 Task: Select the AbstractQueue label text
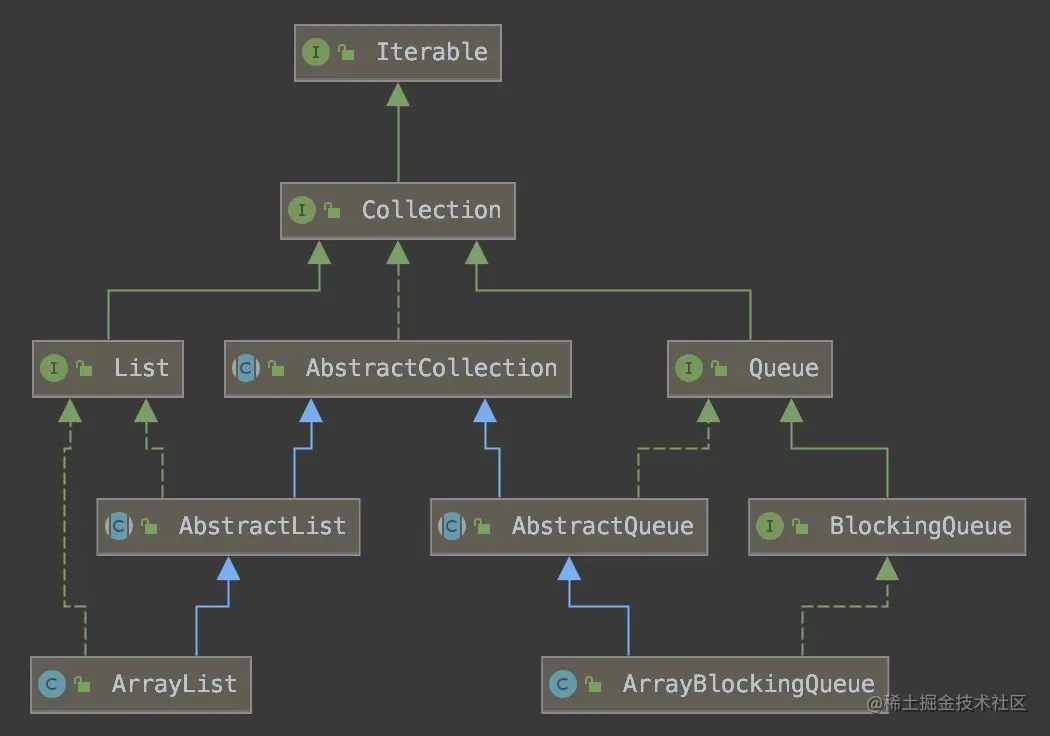603,526
